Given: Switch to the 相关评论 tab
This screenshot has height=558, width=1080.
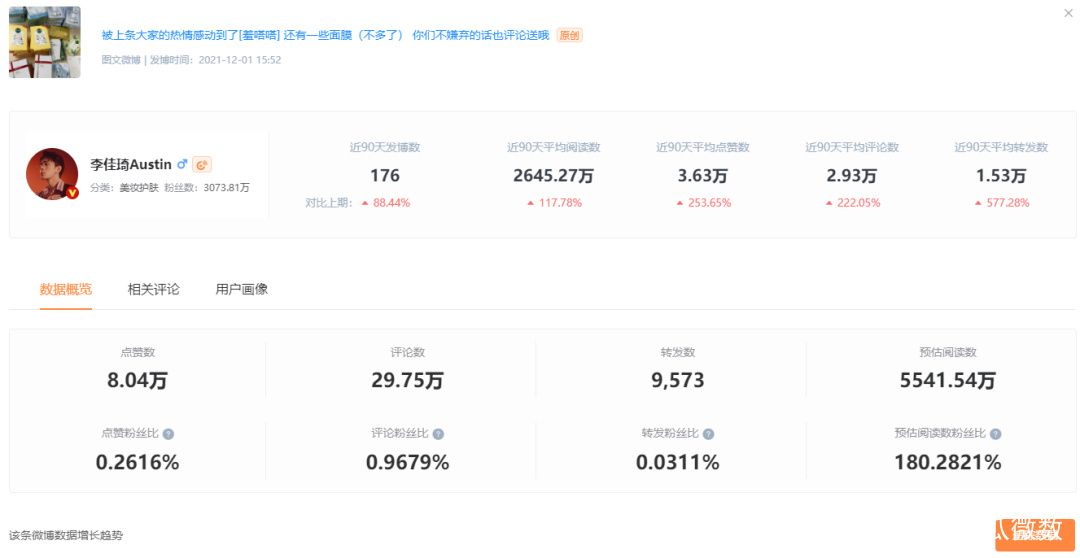Looking at the screenshot, I should point(153,289).
